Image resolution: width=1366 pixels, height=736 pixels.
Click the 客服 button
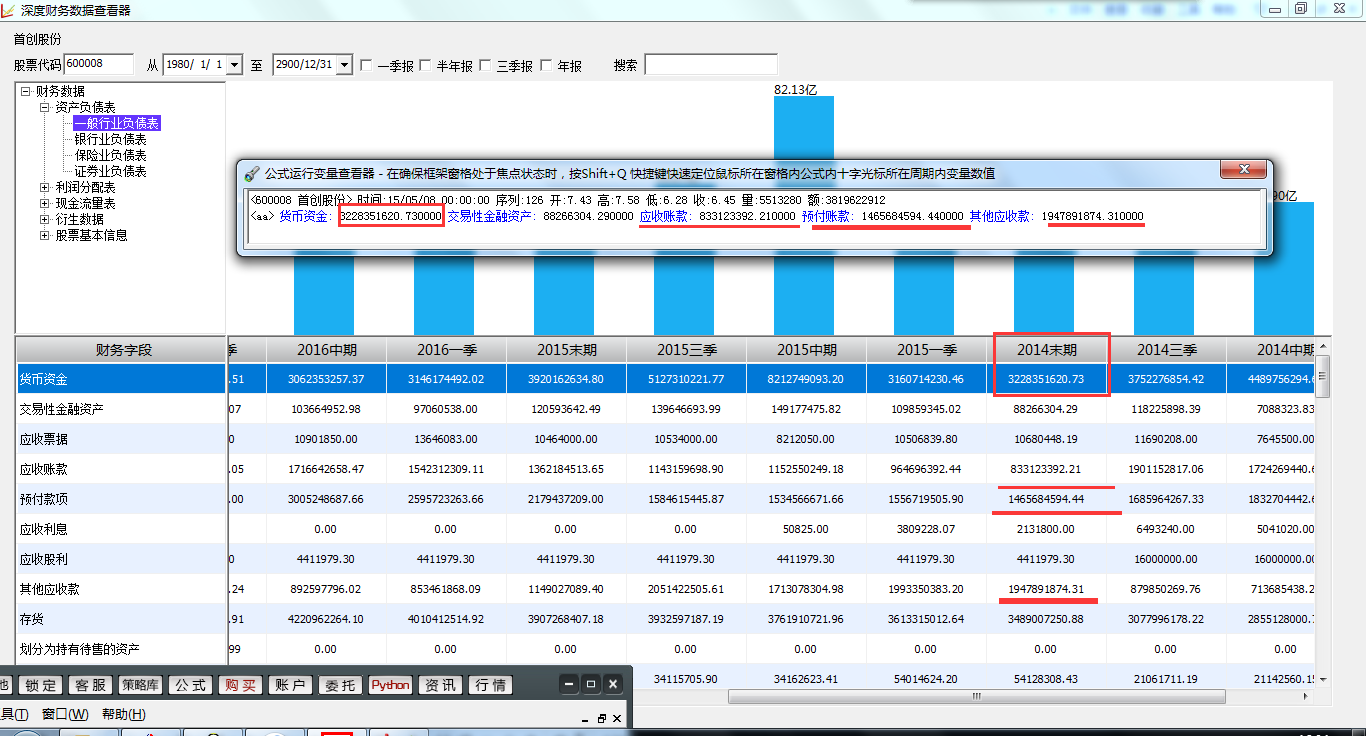91,685
